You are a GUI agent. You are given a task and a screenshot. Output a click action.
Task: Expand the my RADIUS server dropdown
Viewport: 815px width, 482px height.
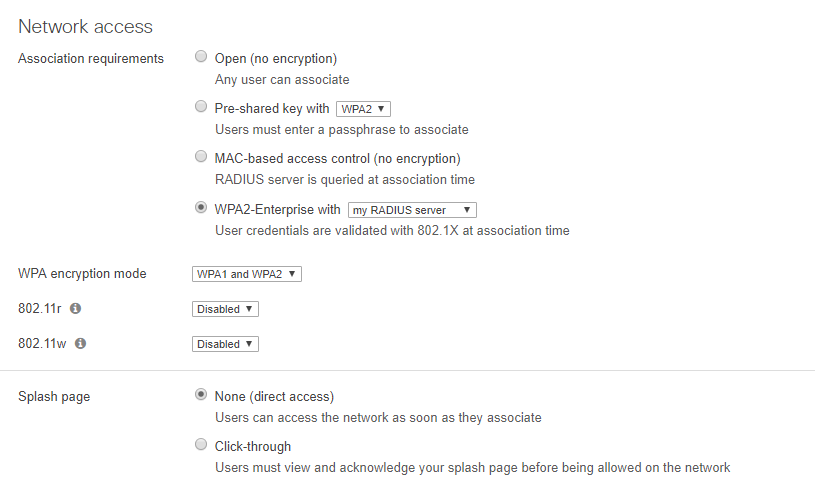pos(412,210)
